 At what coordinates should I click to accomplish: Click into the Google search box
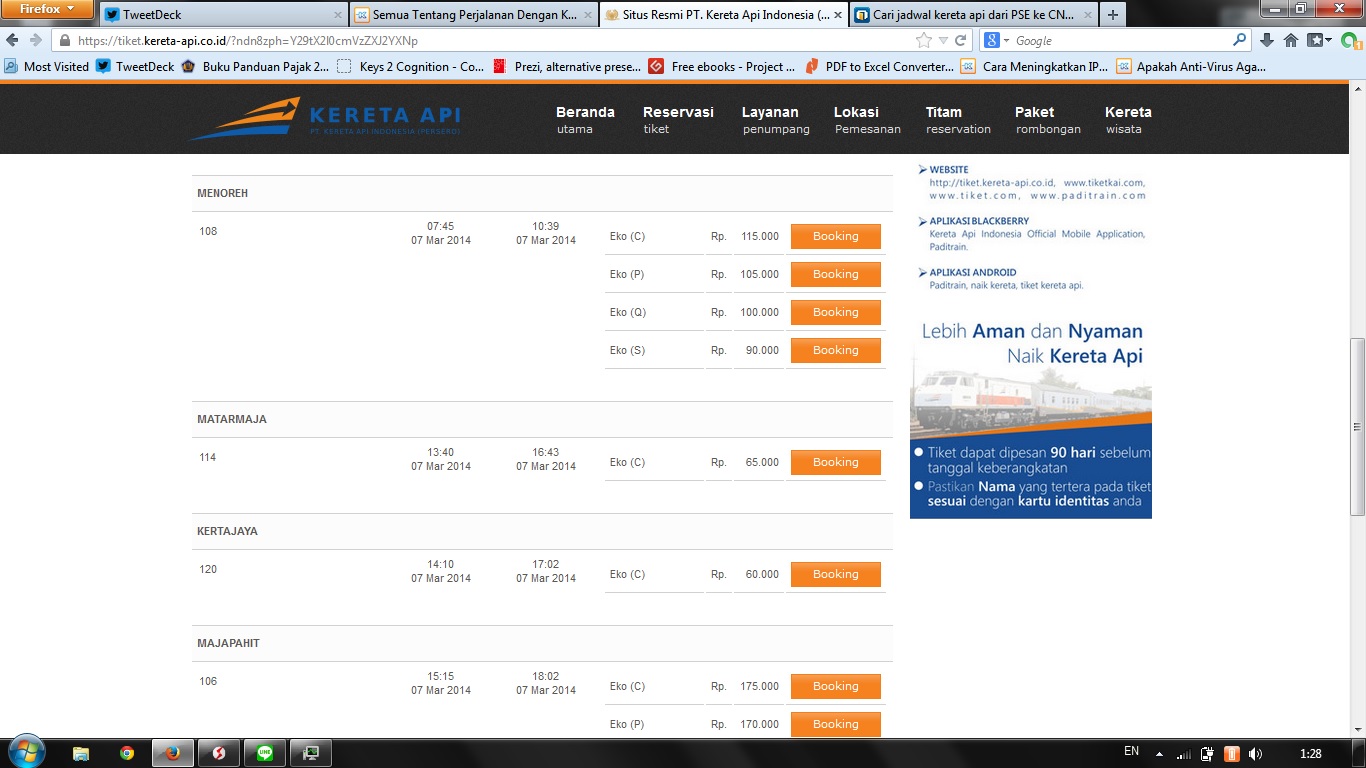click(1120, 41)
